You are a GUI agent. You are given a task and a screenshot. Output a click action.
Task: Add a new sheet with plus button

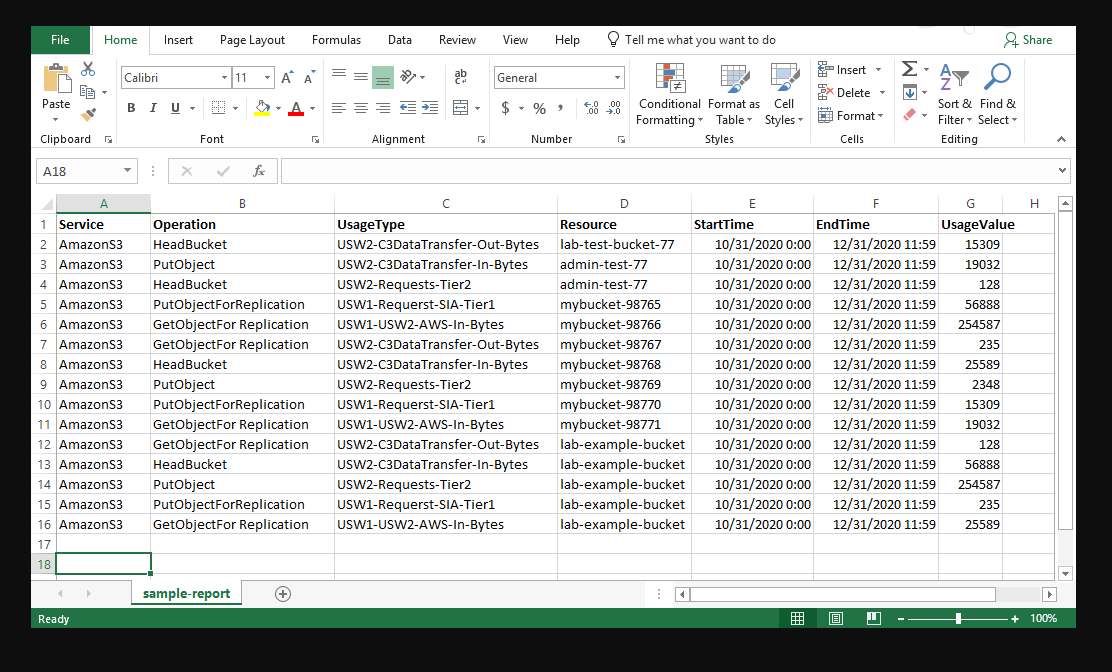283,594
